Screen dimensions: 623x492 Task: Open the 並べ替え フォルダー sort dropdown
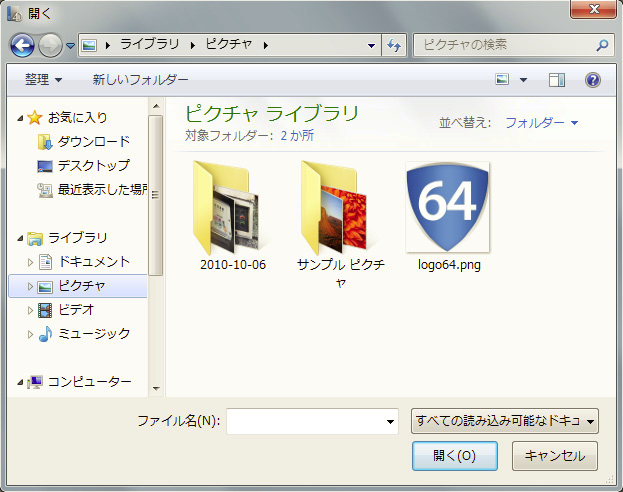pyautogui.click(x=541, y=122)
